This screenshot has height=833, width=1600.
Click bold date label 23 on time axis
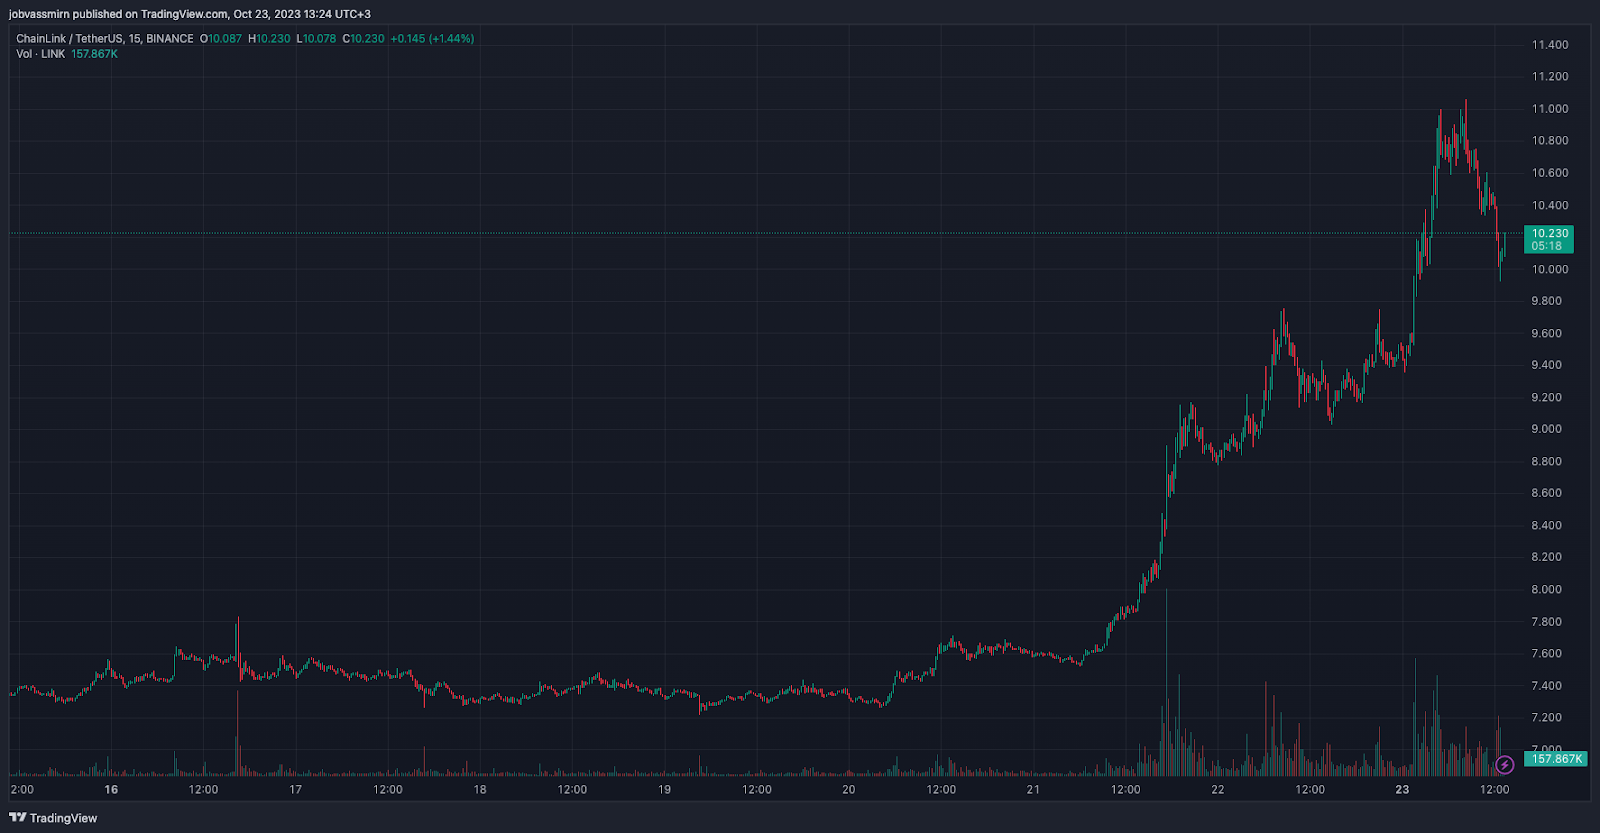coord(1402,789)
